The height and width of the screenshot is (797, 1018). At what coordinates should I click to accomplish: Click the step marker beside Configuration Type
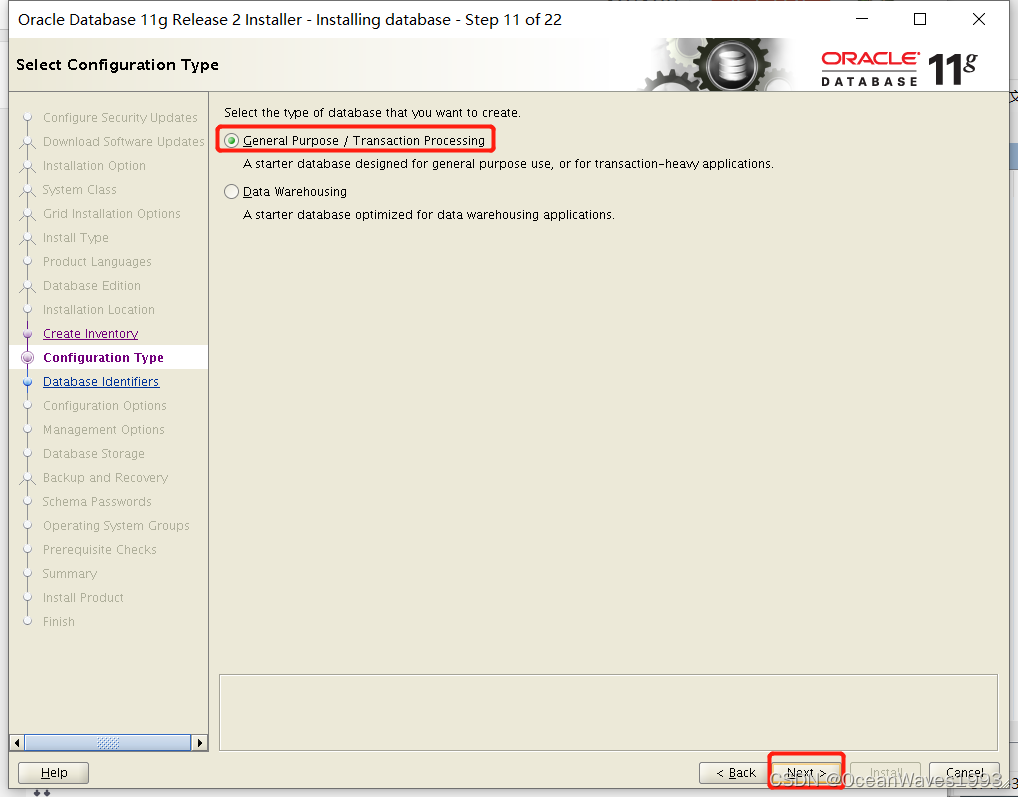(x=27, y=358)
